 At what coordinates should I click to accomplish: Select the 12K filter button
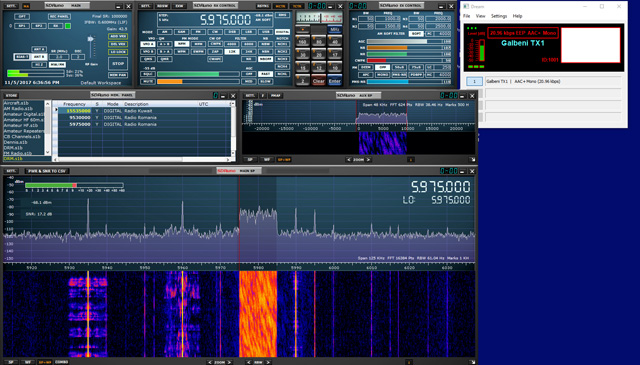(231, 52)
